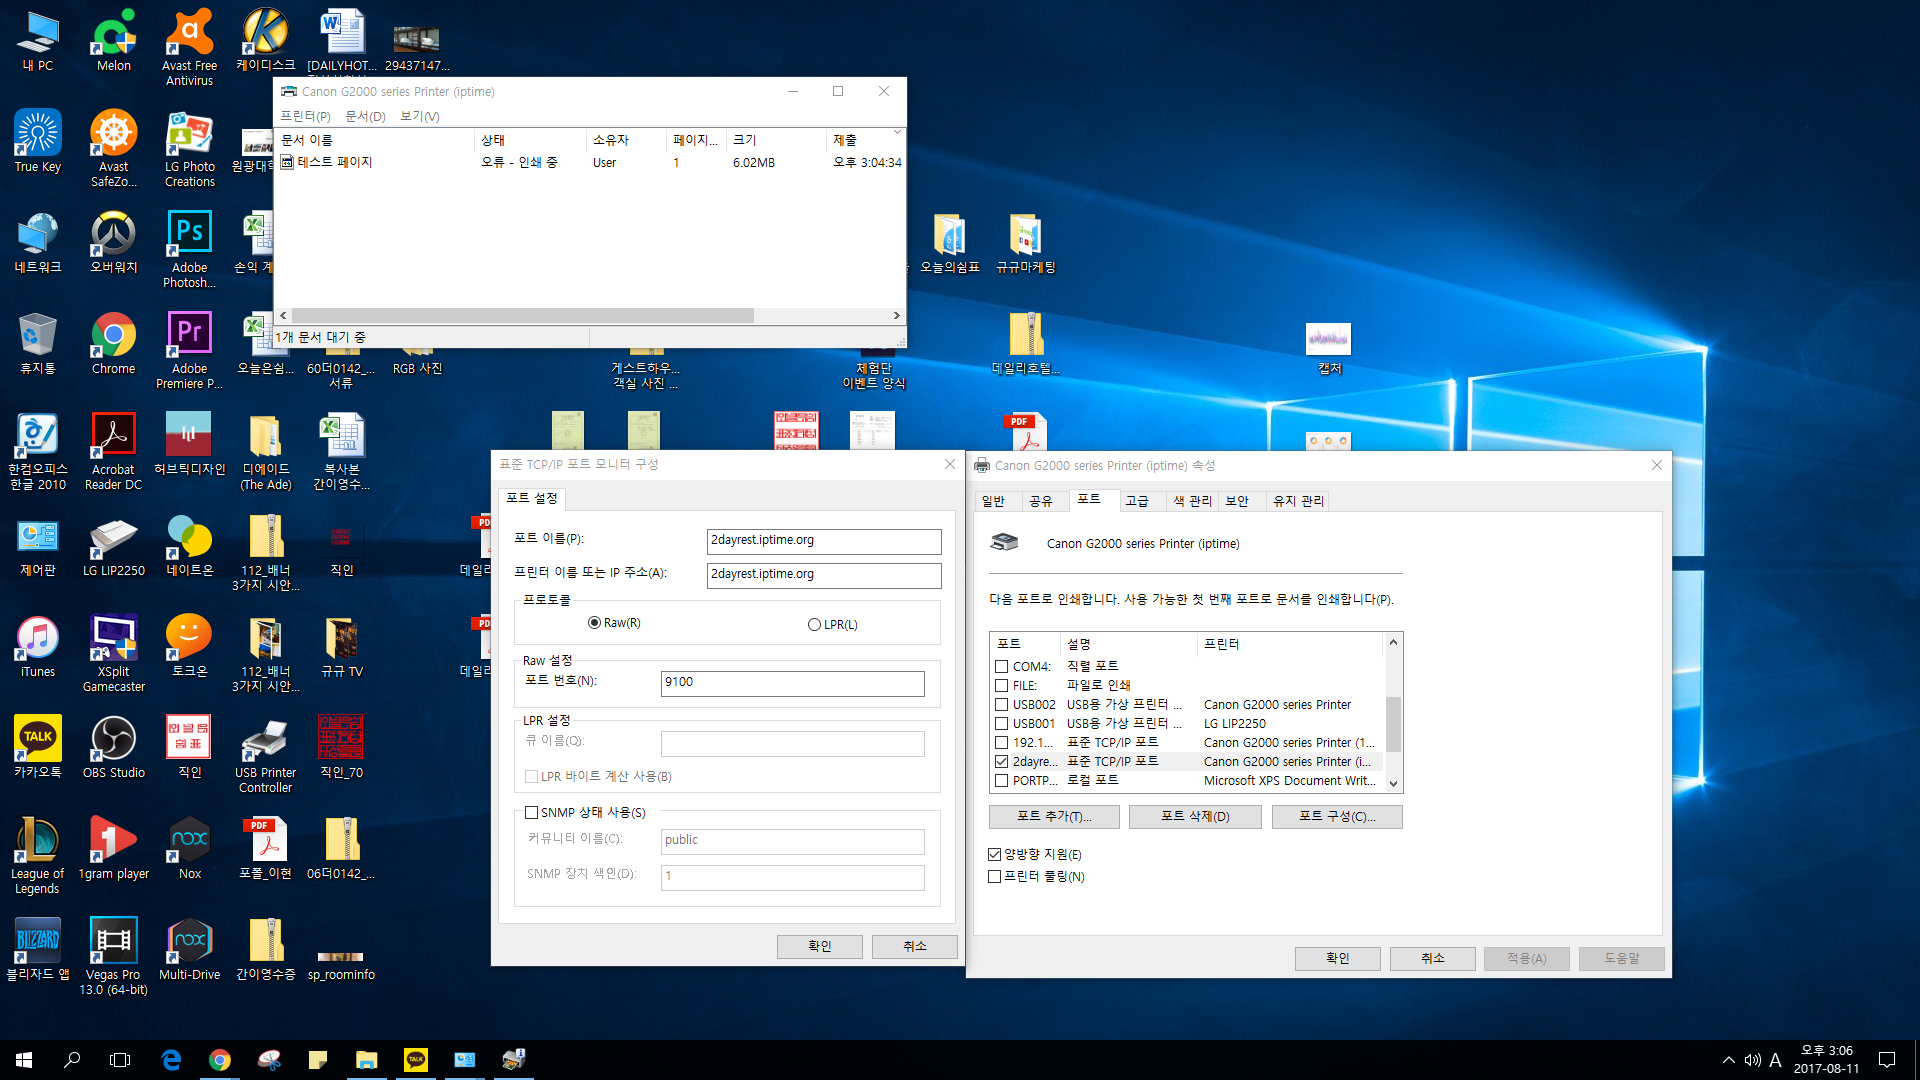This screenshot has height=1080, width=1920.
Task: Click the 포트 구성(C)... button
Action: click(x=1337, y=817)
